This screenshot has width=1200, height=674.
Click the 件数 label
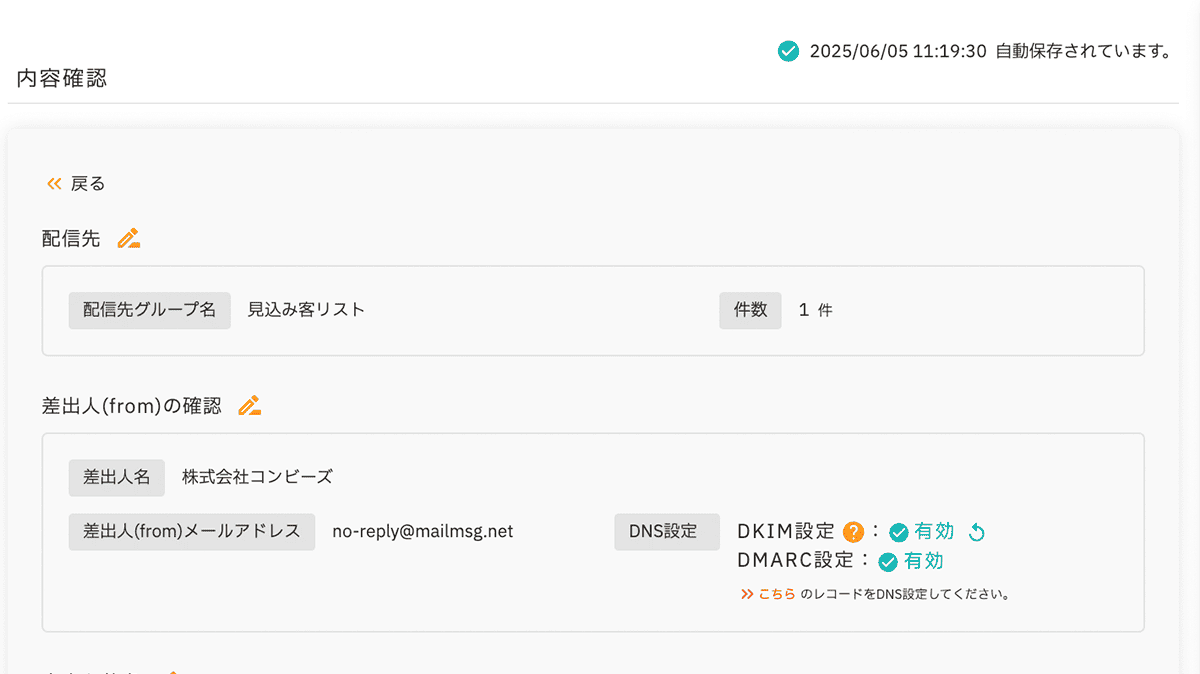(750, 310)
